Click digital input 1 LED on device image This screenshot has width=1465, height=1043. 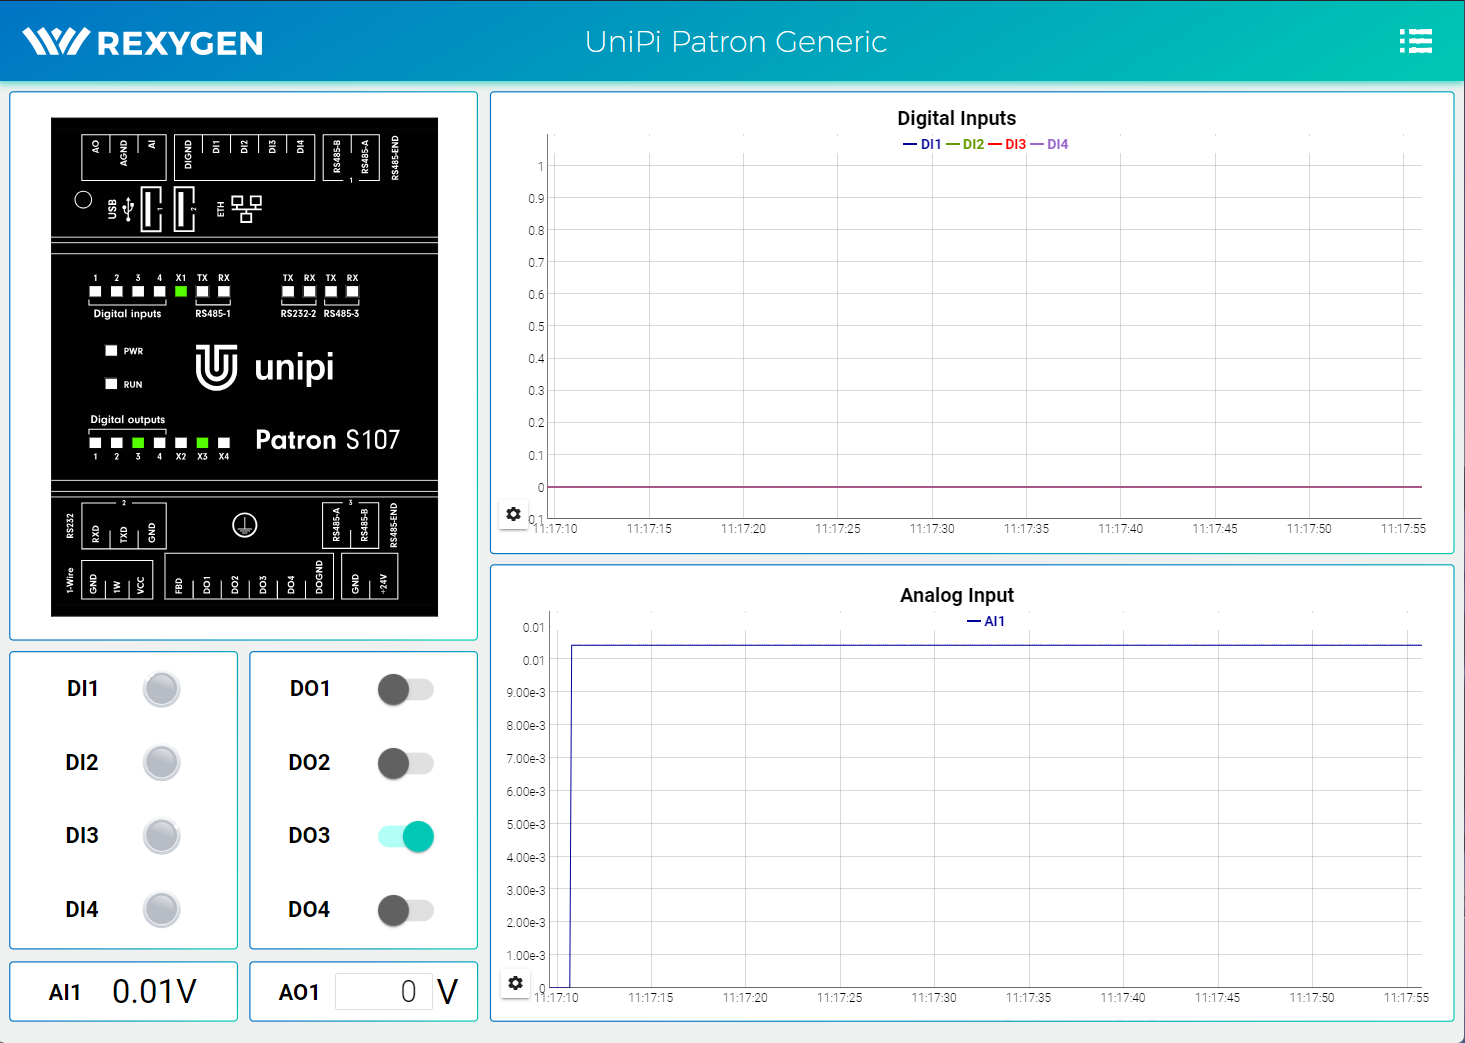[95, 292]
